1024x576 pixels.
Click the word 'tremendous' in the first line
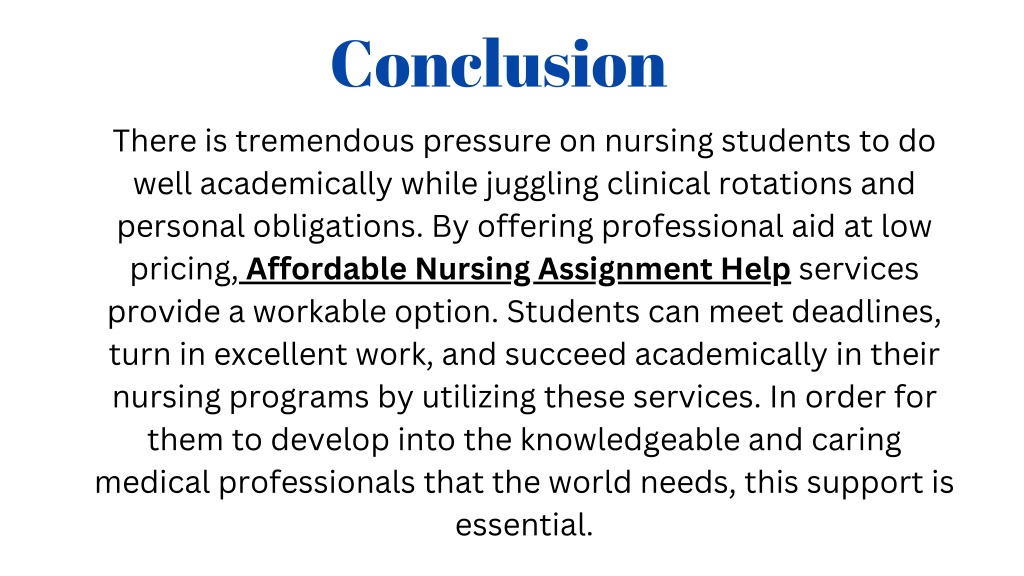point(325,141)
